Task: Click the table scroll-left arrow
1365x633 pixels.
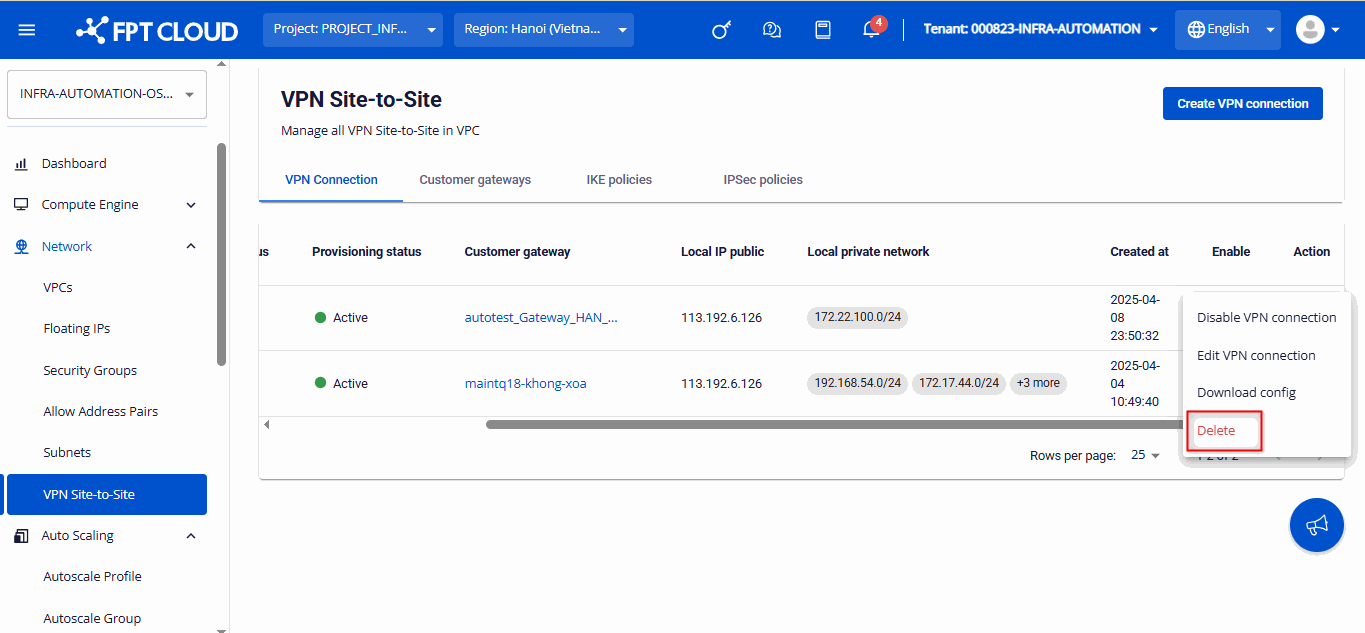Action: click(x=267, y=425)
